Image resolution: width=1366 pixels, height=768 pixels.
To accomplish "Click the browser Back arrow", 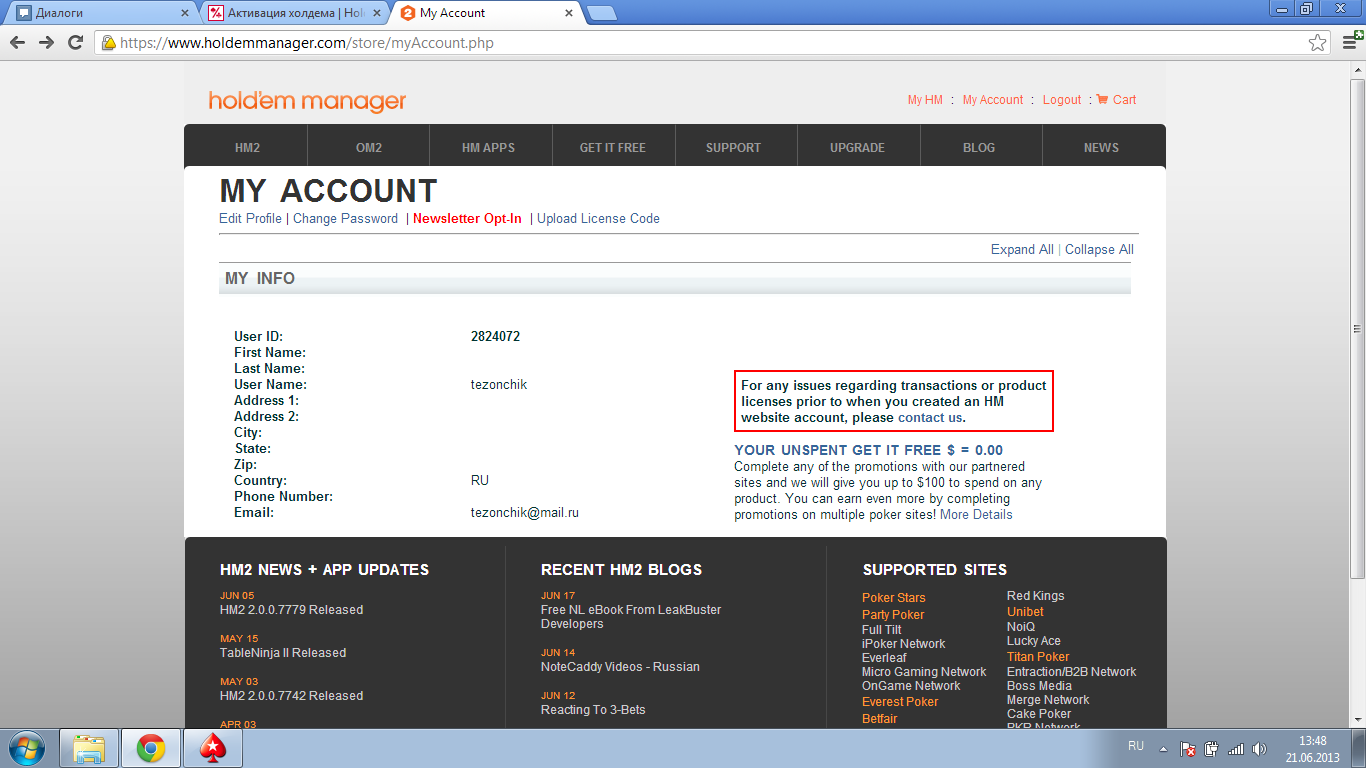I will [17, 43].
